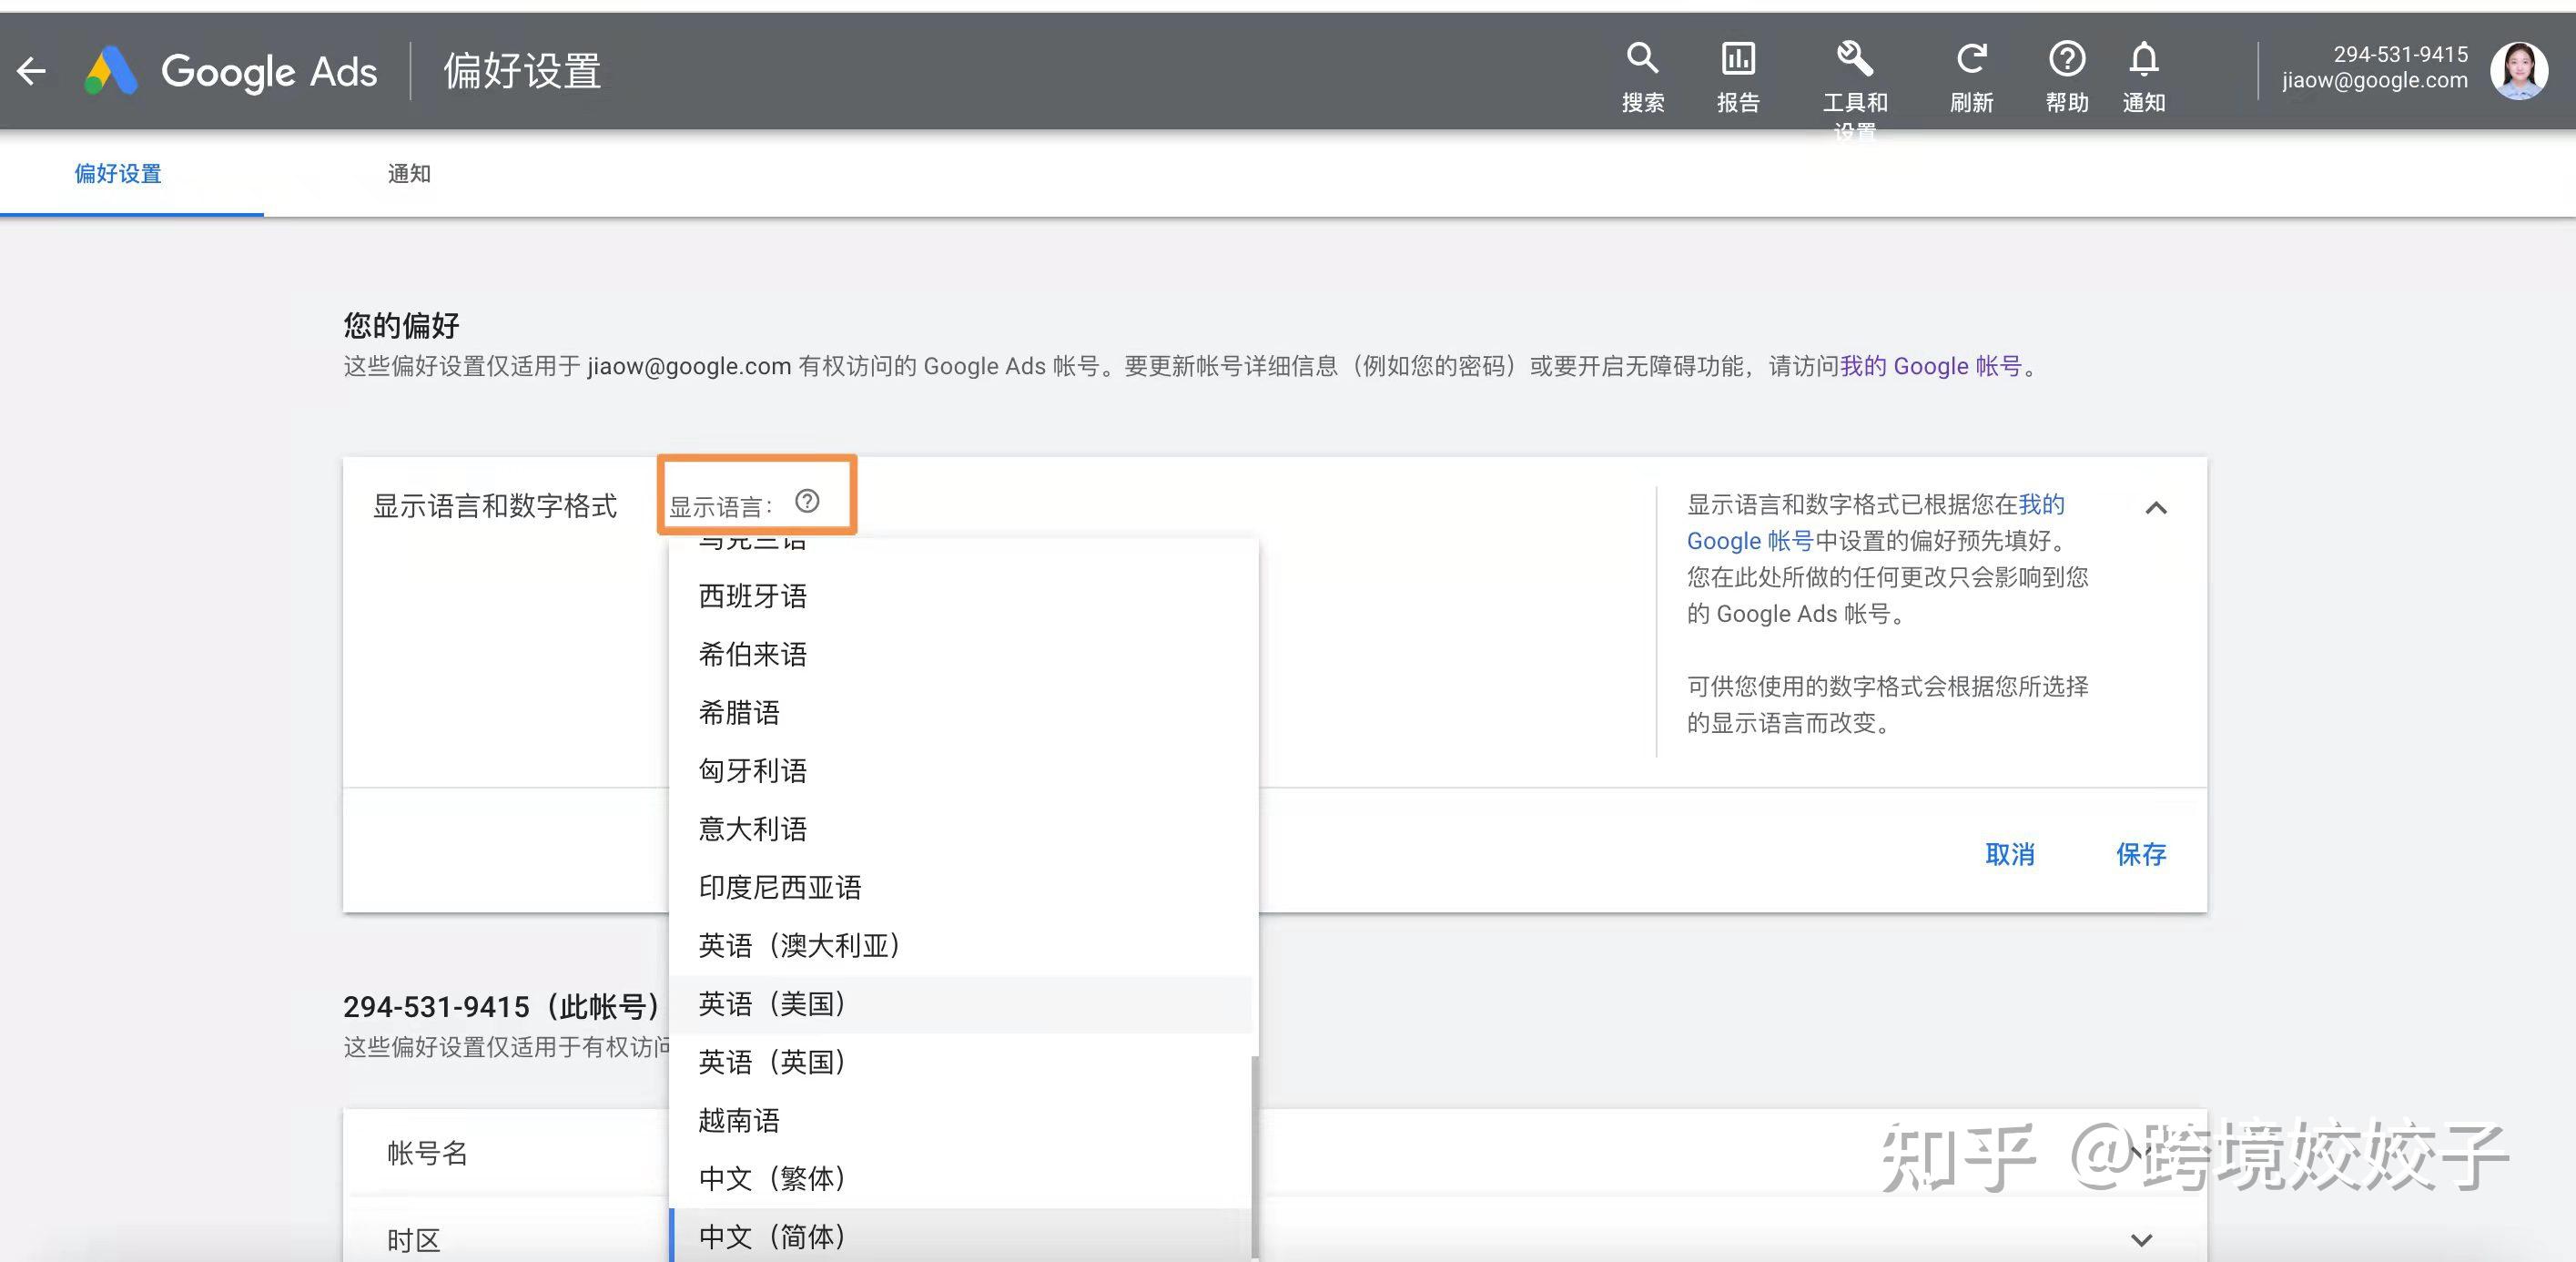Click the 保存 button

pos(2141,854)
